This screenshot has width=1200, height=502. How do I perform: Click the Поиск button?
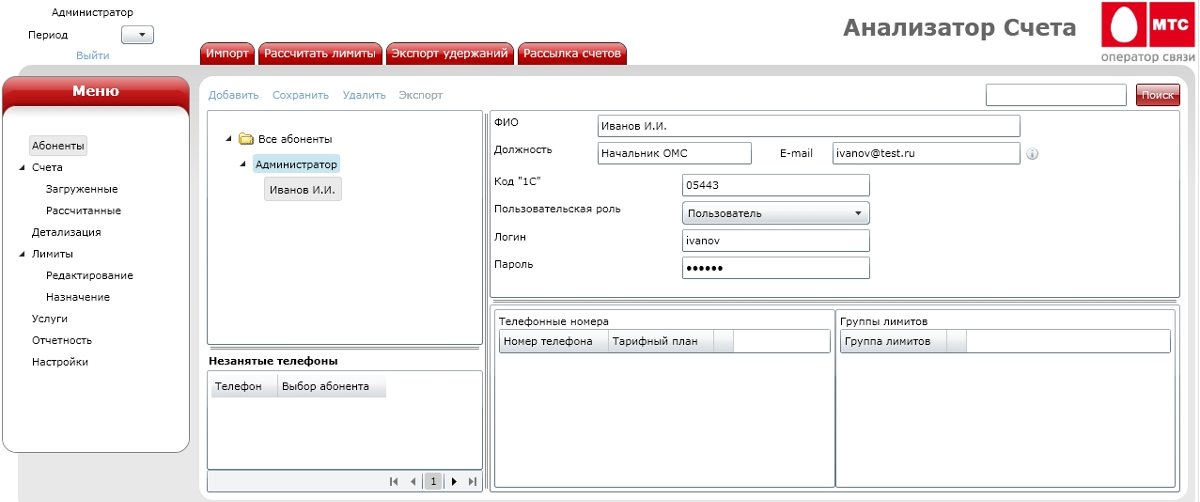[1158, 95]
